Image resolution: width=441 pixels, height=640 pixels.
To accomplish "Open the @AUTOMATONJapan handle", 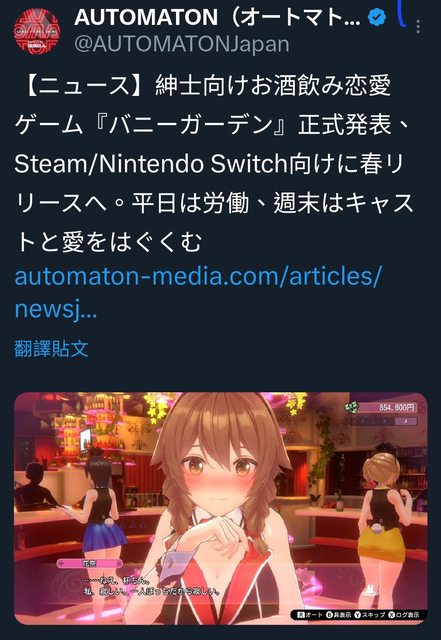I will tap(182, 44).
